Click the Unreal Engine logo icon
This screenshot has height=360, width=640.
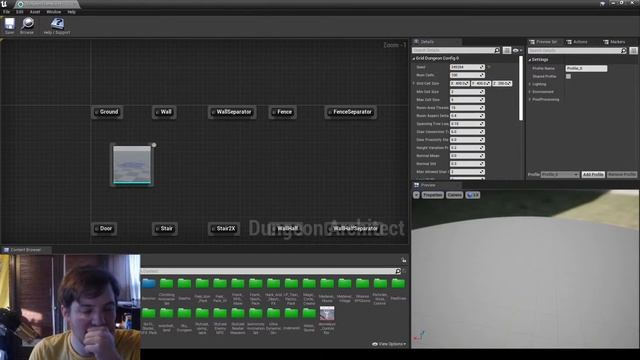(4, 4)
